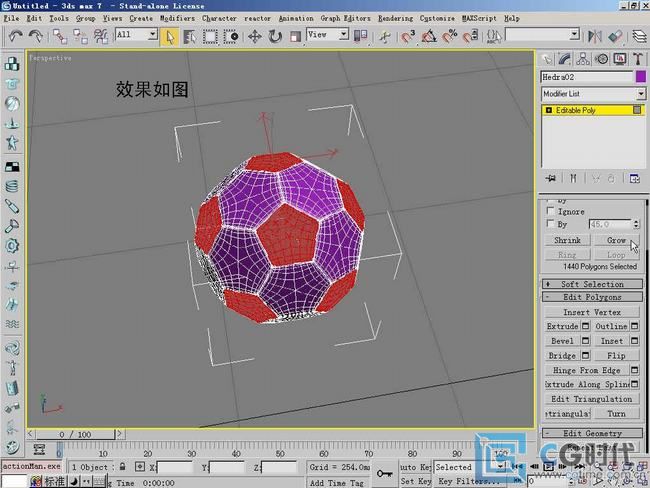The height and width of the screenshot is (488, 650).
Task: Activate the Select and Rotate tool
Action: [x=275, y=36]
